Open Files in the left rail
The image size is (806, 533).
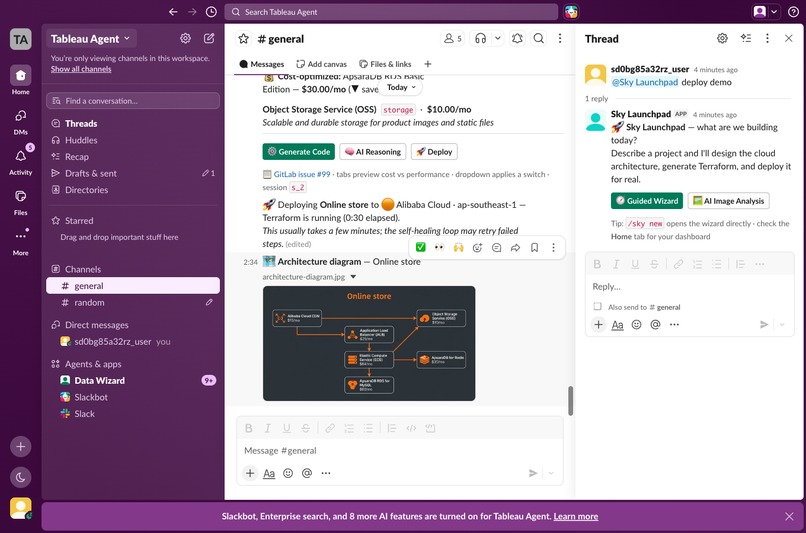(21, 201)
